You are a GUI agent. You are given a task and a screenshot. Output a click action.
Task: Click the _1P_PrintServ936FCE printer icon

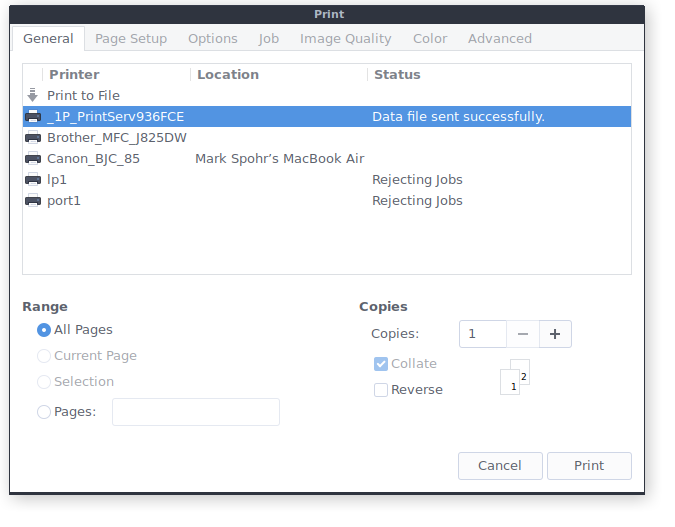[x=33, y=117]
